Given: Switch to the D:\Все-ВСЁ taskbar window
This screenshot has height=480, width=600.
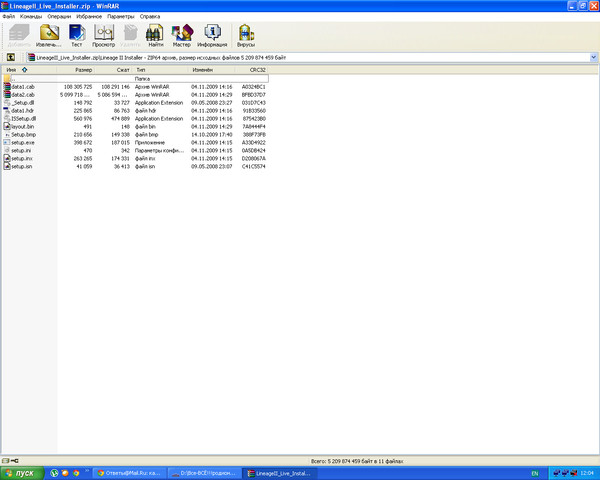Looking at the screenshot, I should pos(205,473).
